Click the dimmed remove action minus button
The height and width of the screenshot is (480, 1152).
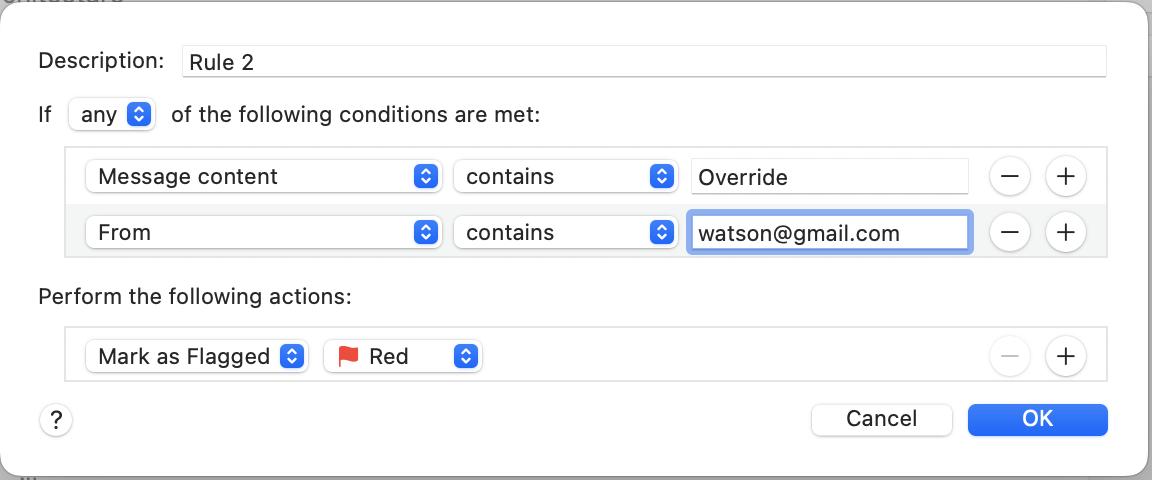[1009, 357]
